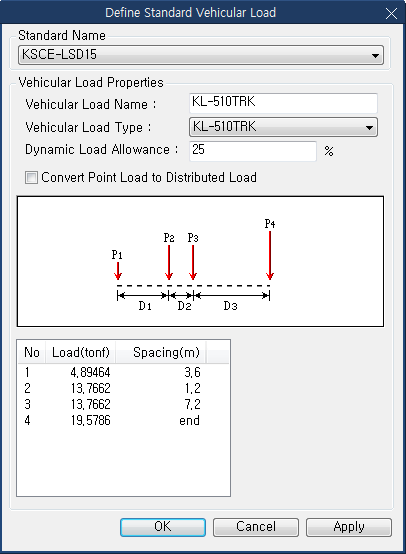
Task: Click inside the Vehicular Load Name field
Action: coord(283,103)
